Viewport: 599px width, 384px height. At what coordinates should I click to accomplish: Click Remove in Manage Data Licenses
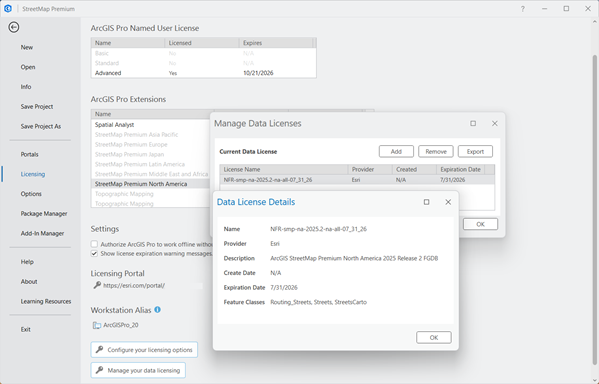pyautogui.click(x=436, y=151)
